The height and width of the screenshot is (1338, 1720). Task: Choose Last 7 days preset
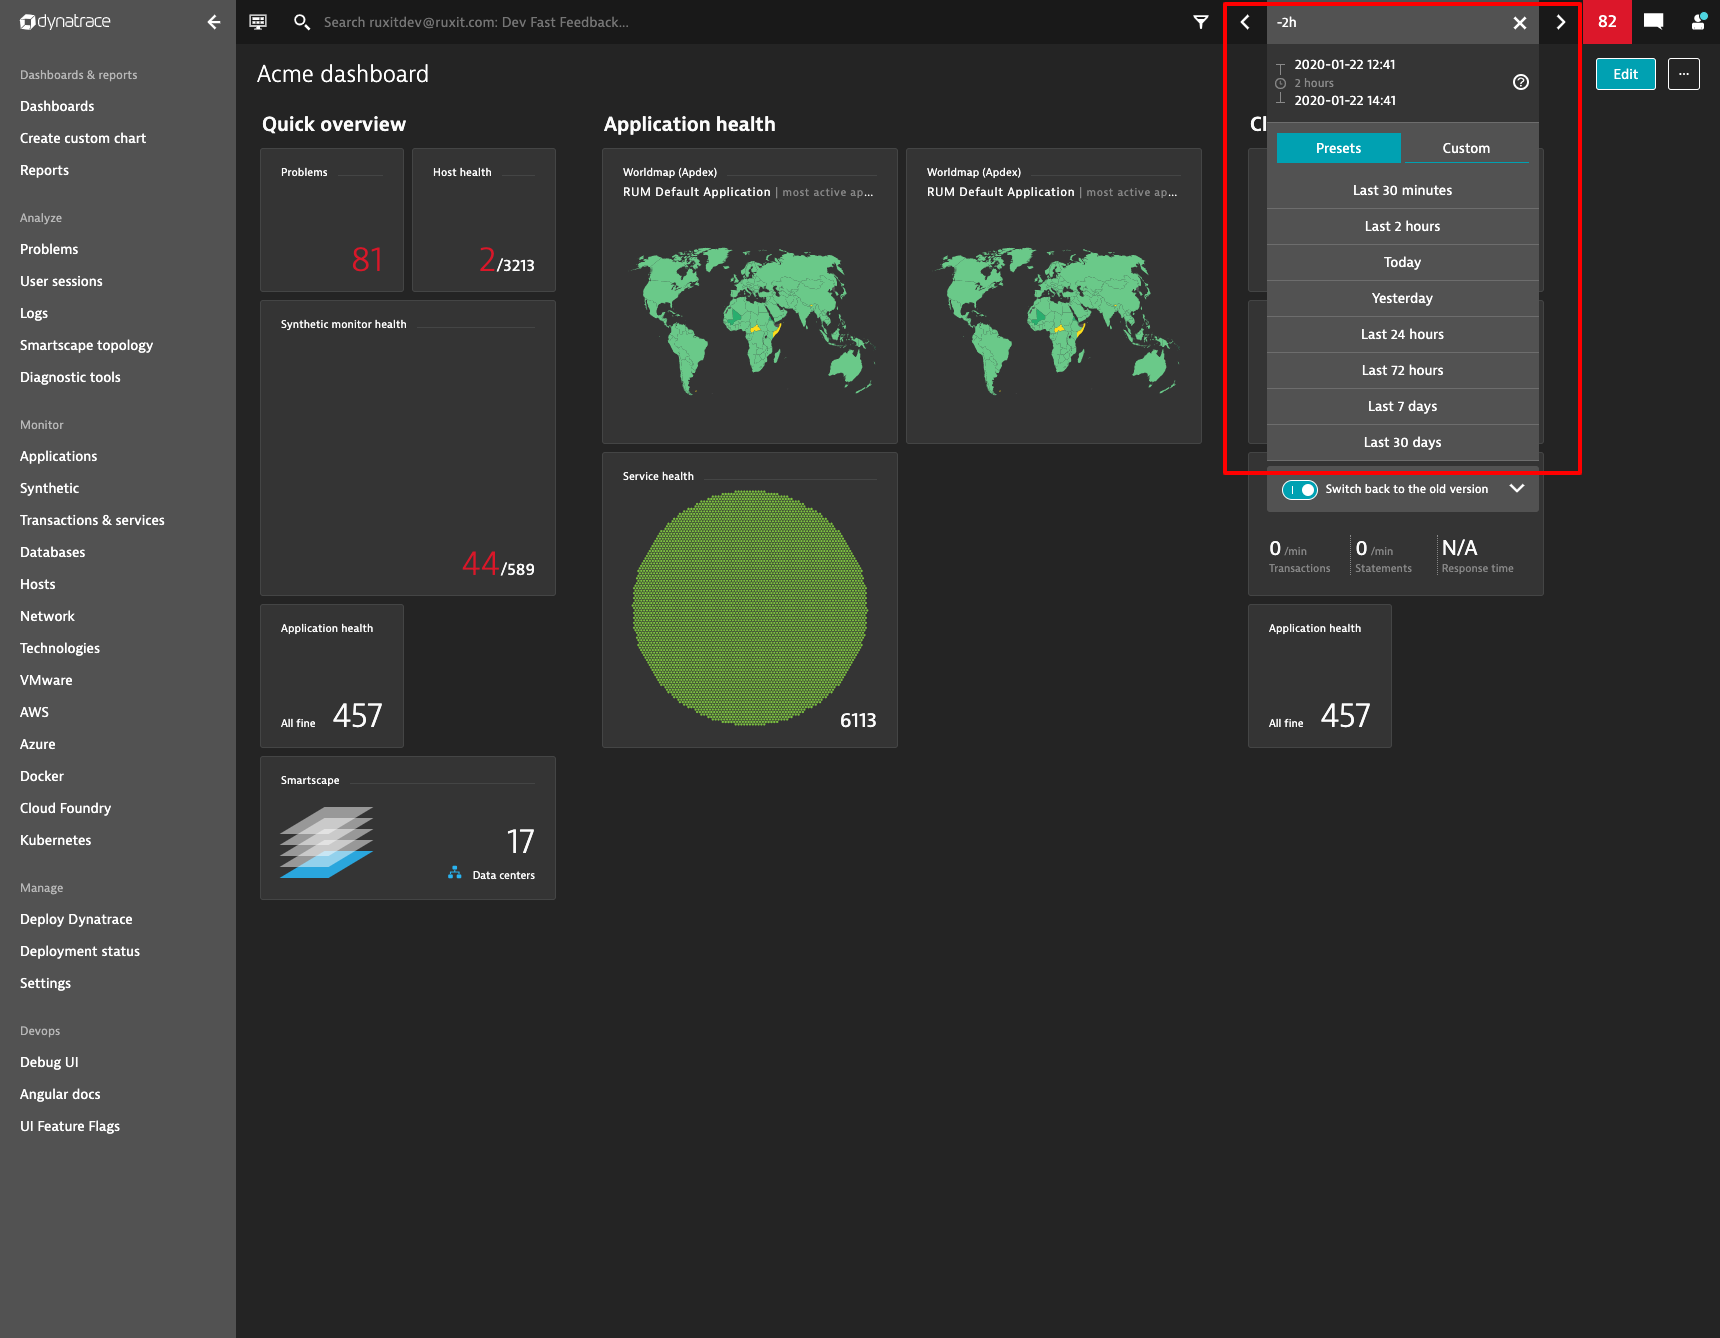click(1403, 406)
